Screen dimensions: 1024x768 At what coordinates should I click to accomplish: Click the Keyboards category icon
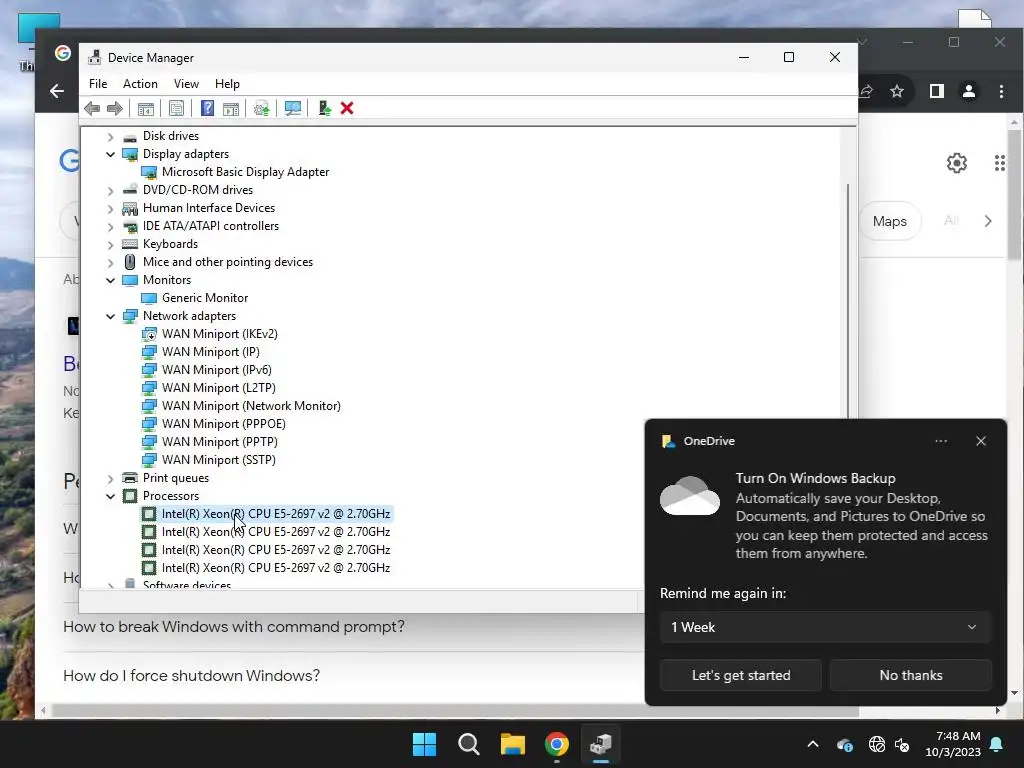point(130,244)
